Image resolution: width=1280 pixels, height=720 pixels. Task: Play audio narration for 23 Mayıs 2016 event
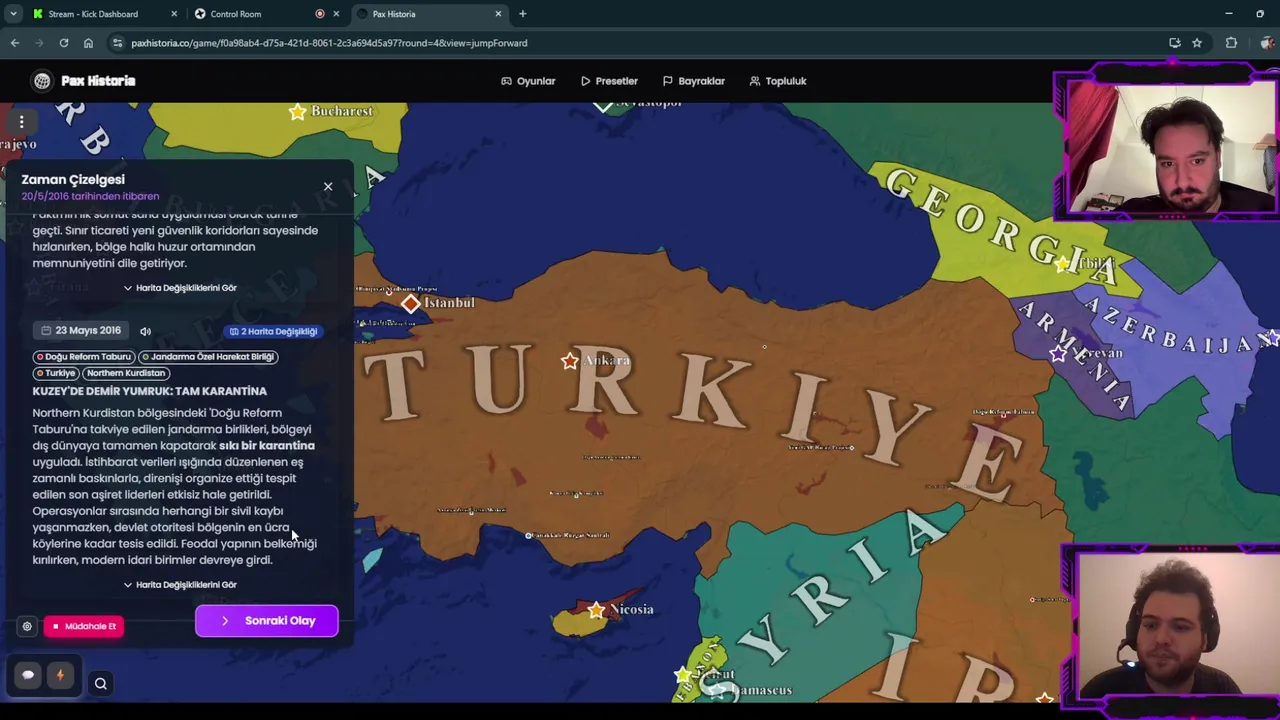coord(146,331)
